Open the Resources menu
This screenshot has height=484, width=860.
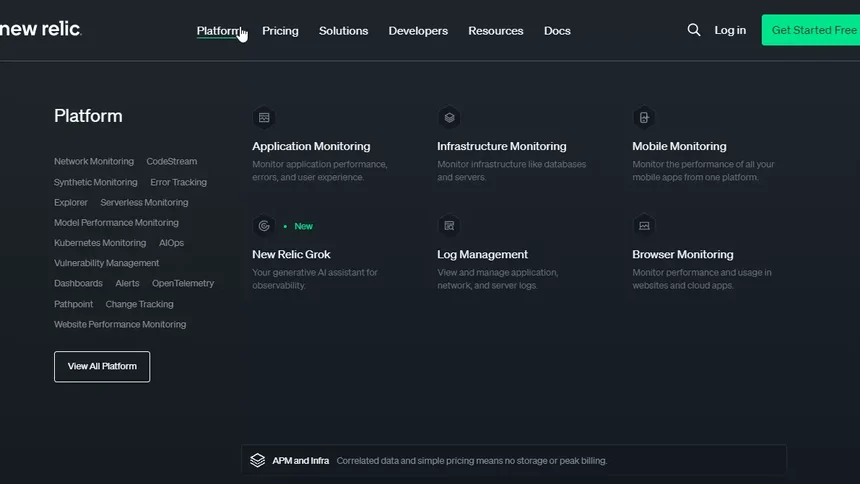pos(496,31)
